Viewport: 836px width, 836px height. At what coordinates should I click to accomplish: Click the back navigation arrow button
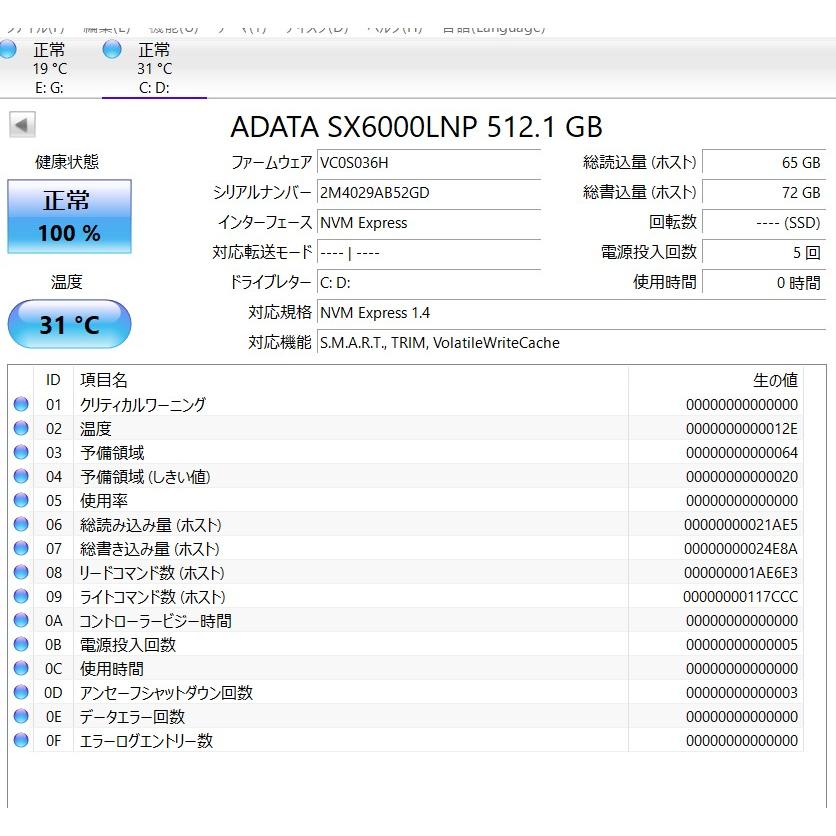click(x=22, y=123)
